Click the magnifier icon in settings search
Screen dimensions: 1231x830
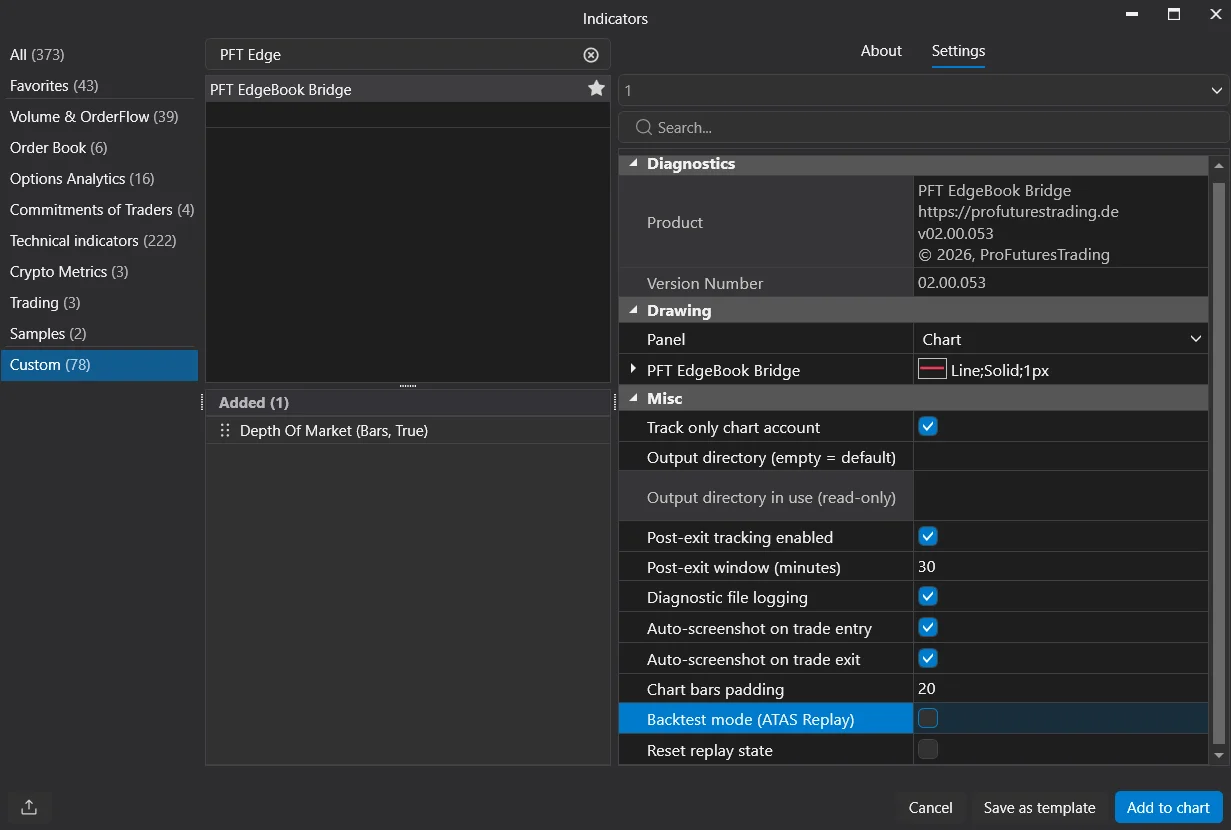click(x=644, y=128)
